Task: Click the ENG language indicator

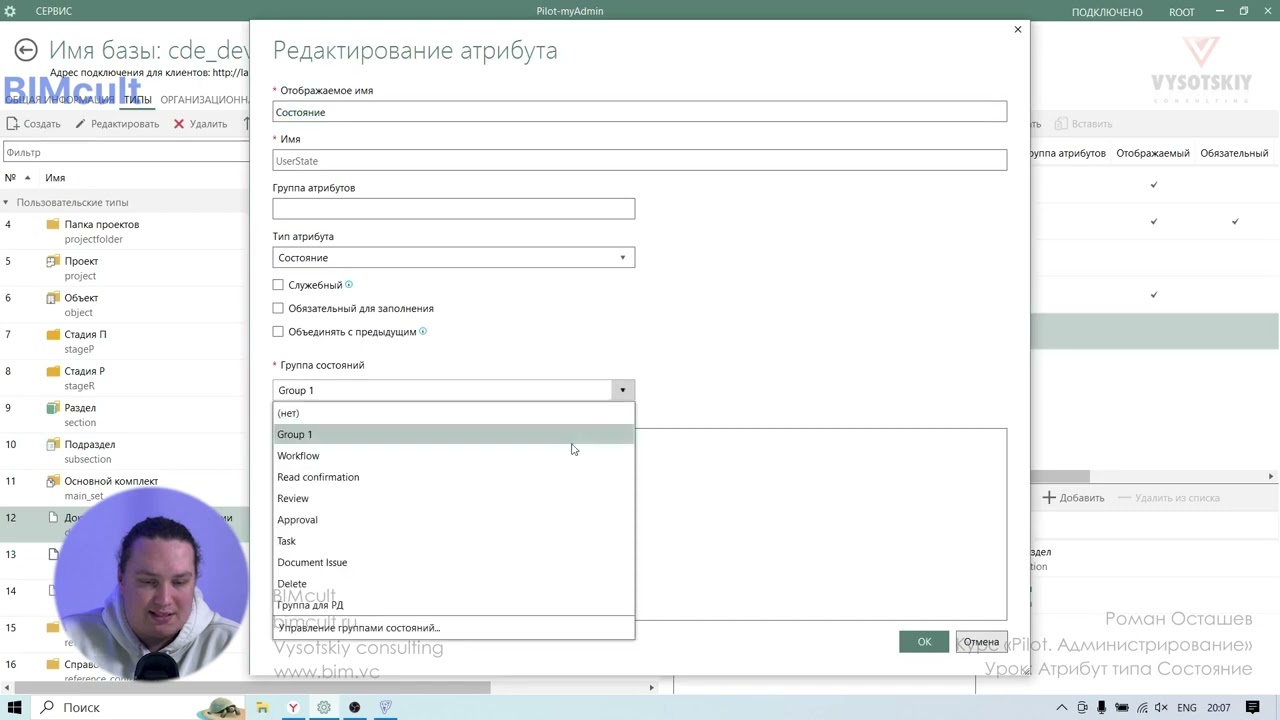Action: (1186, 707)
